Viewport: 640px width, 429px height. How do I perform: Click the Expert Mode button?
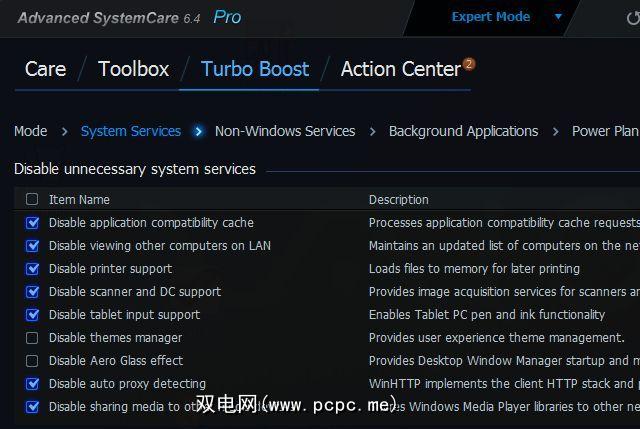point(490,17)
